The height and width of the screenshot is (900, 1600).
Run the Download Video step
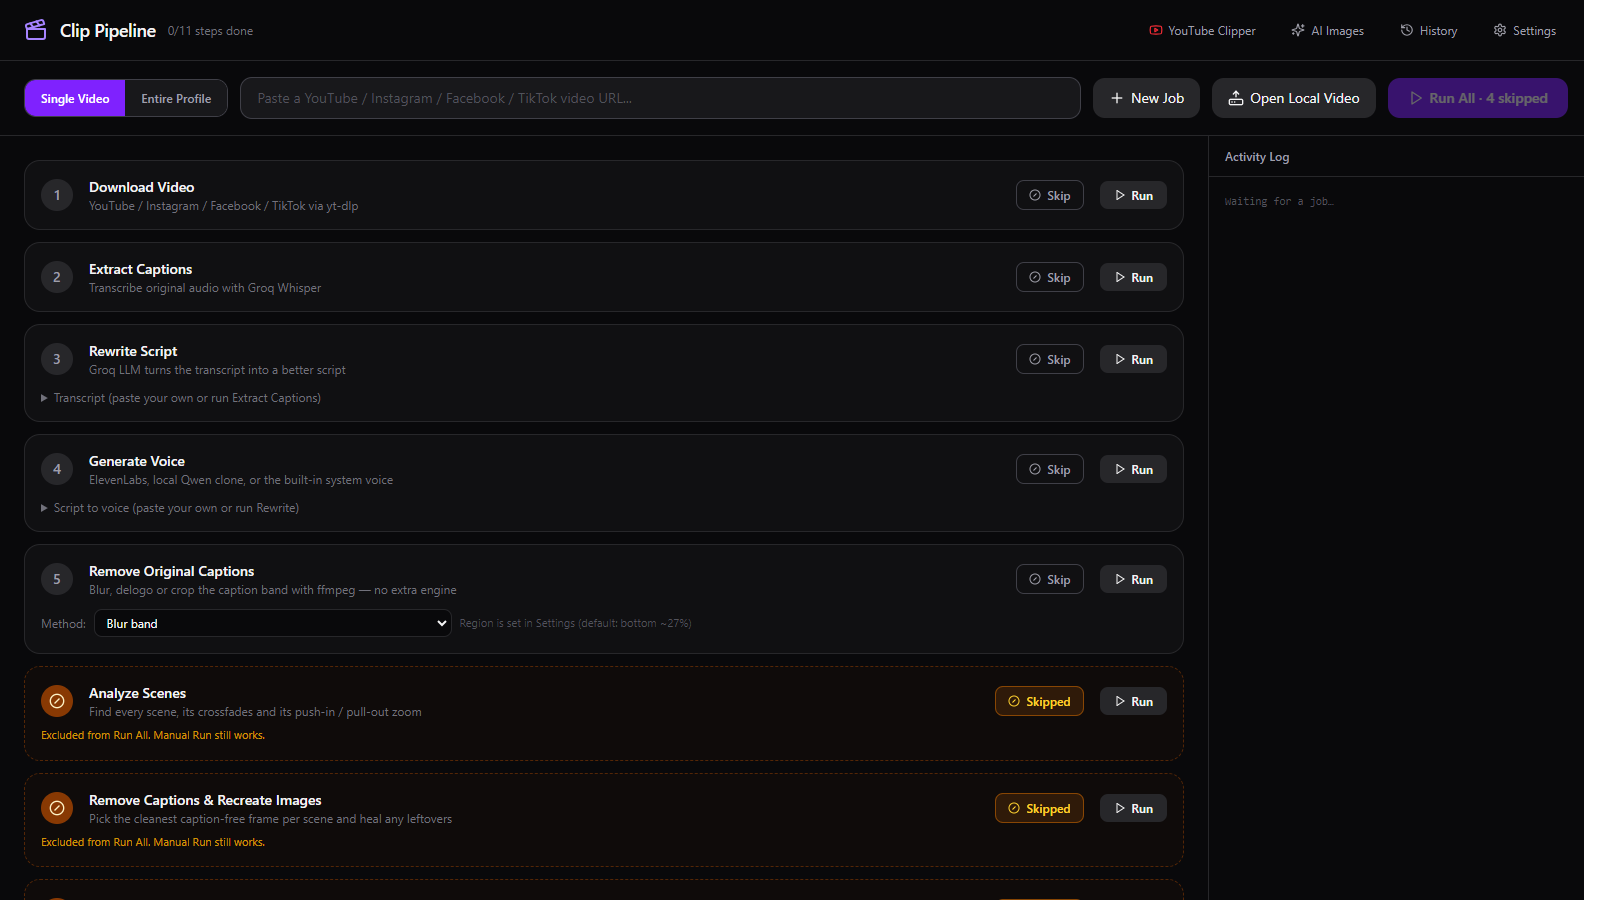click(1133, 195)
